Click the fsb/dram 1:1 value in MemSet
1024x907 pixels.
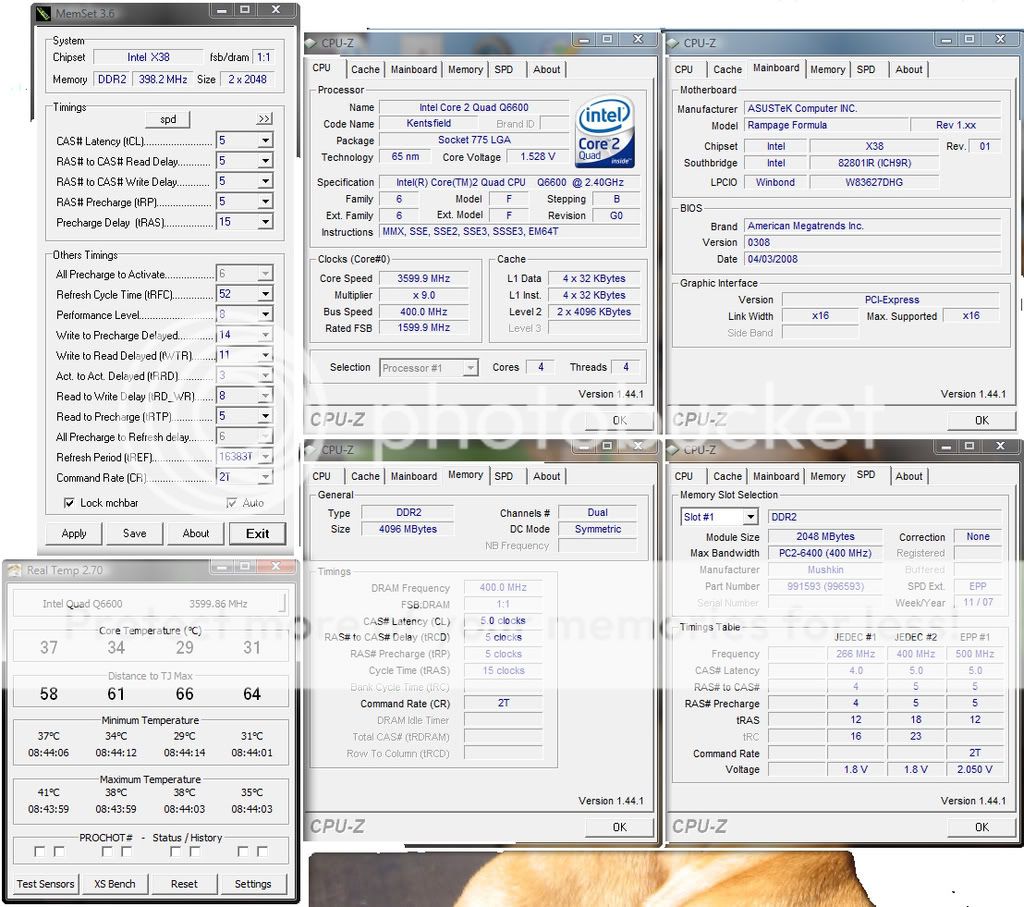pos(264,57)
